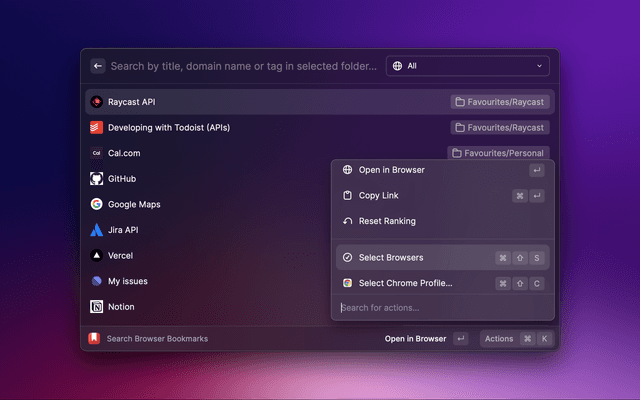Click the Jira API bookmark icon
Screen dimensions: 640x400
pyautogui.click(x=97, y=230)
